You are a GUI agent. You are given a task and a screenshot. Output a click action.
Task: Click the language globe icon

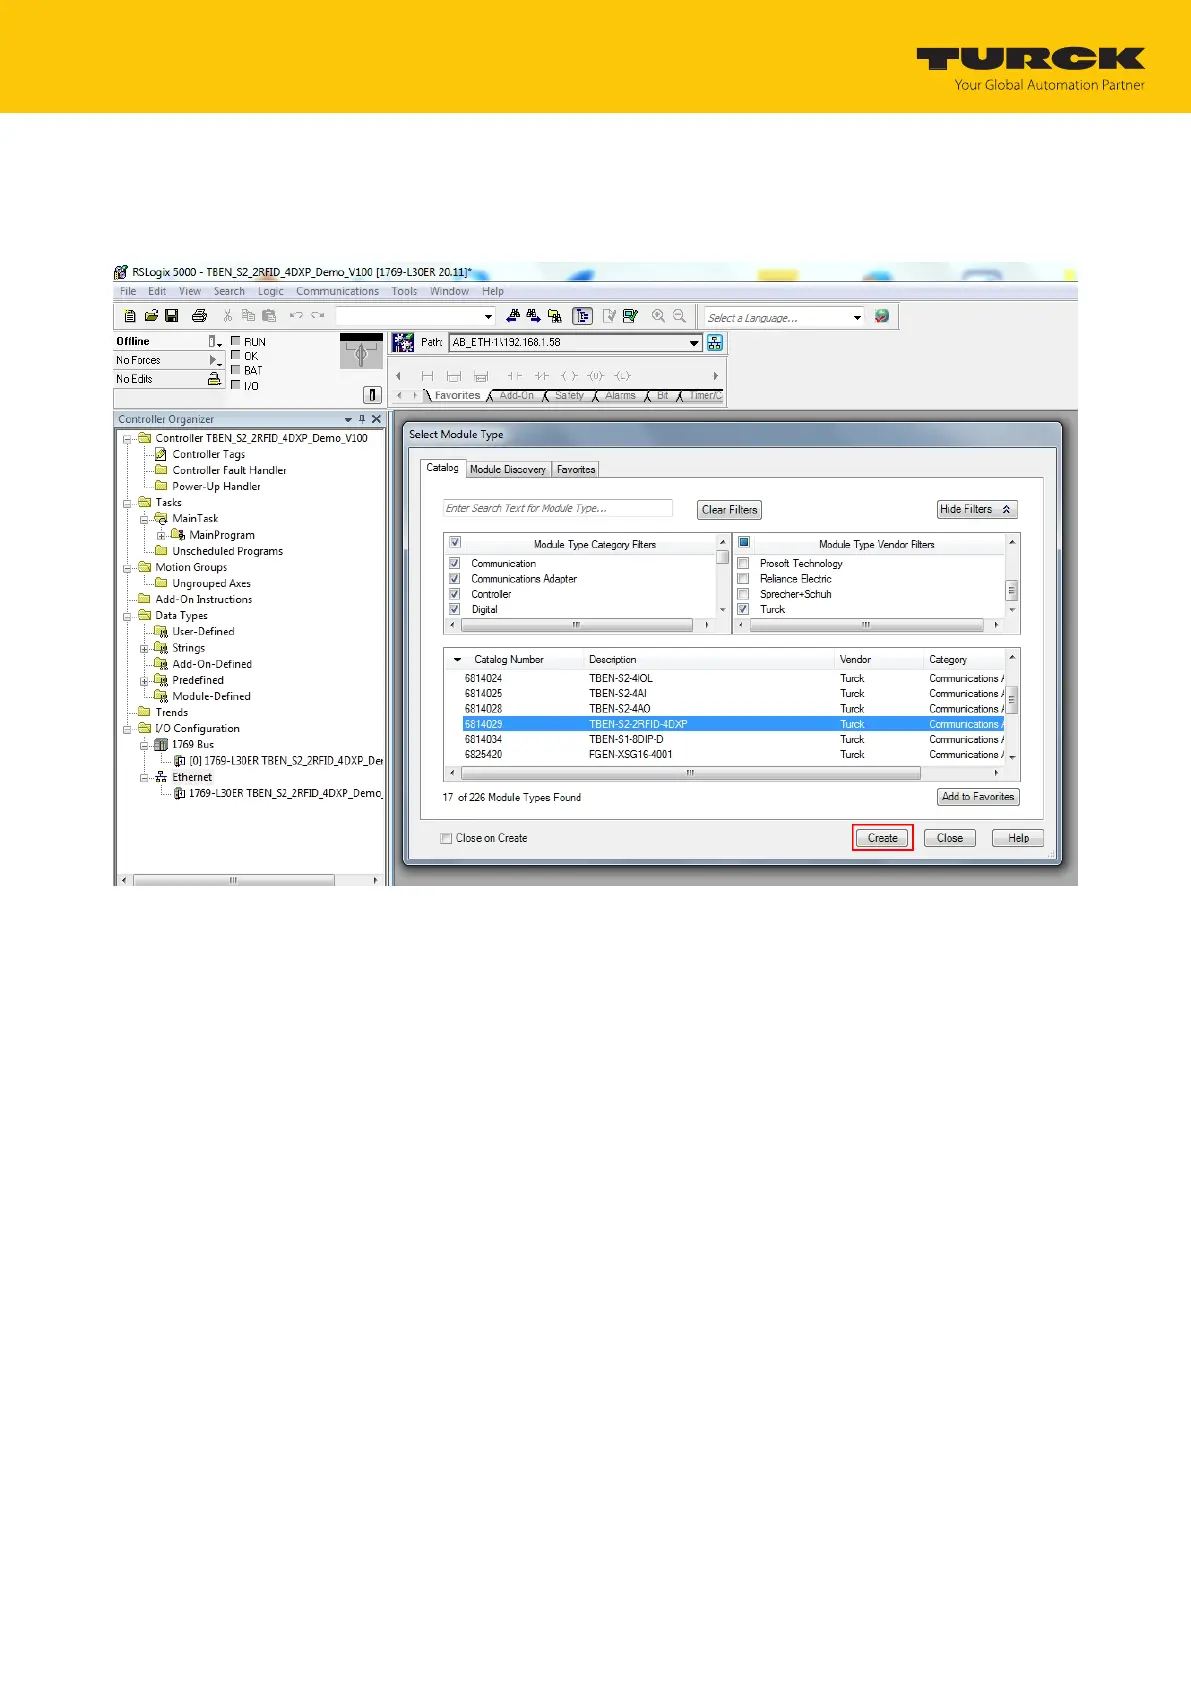882,316
